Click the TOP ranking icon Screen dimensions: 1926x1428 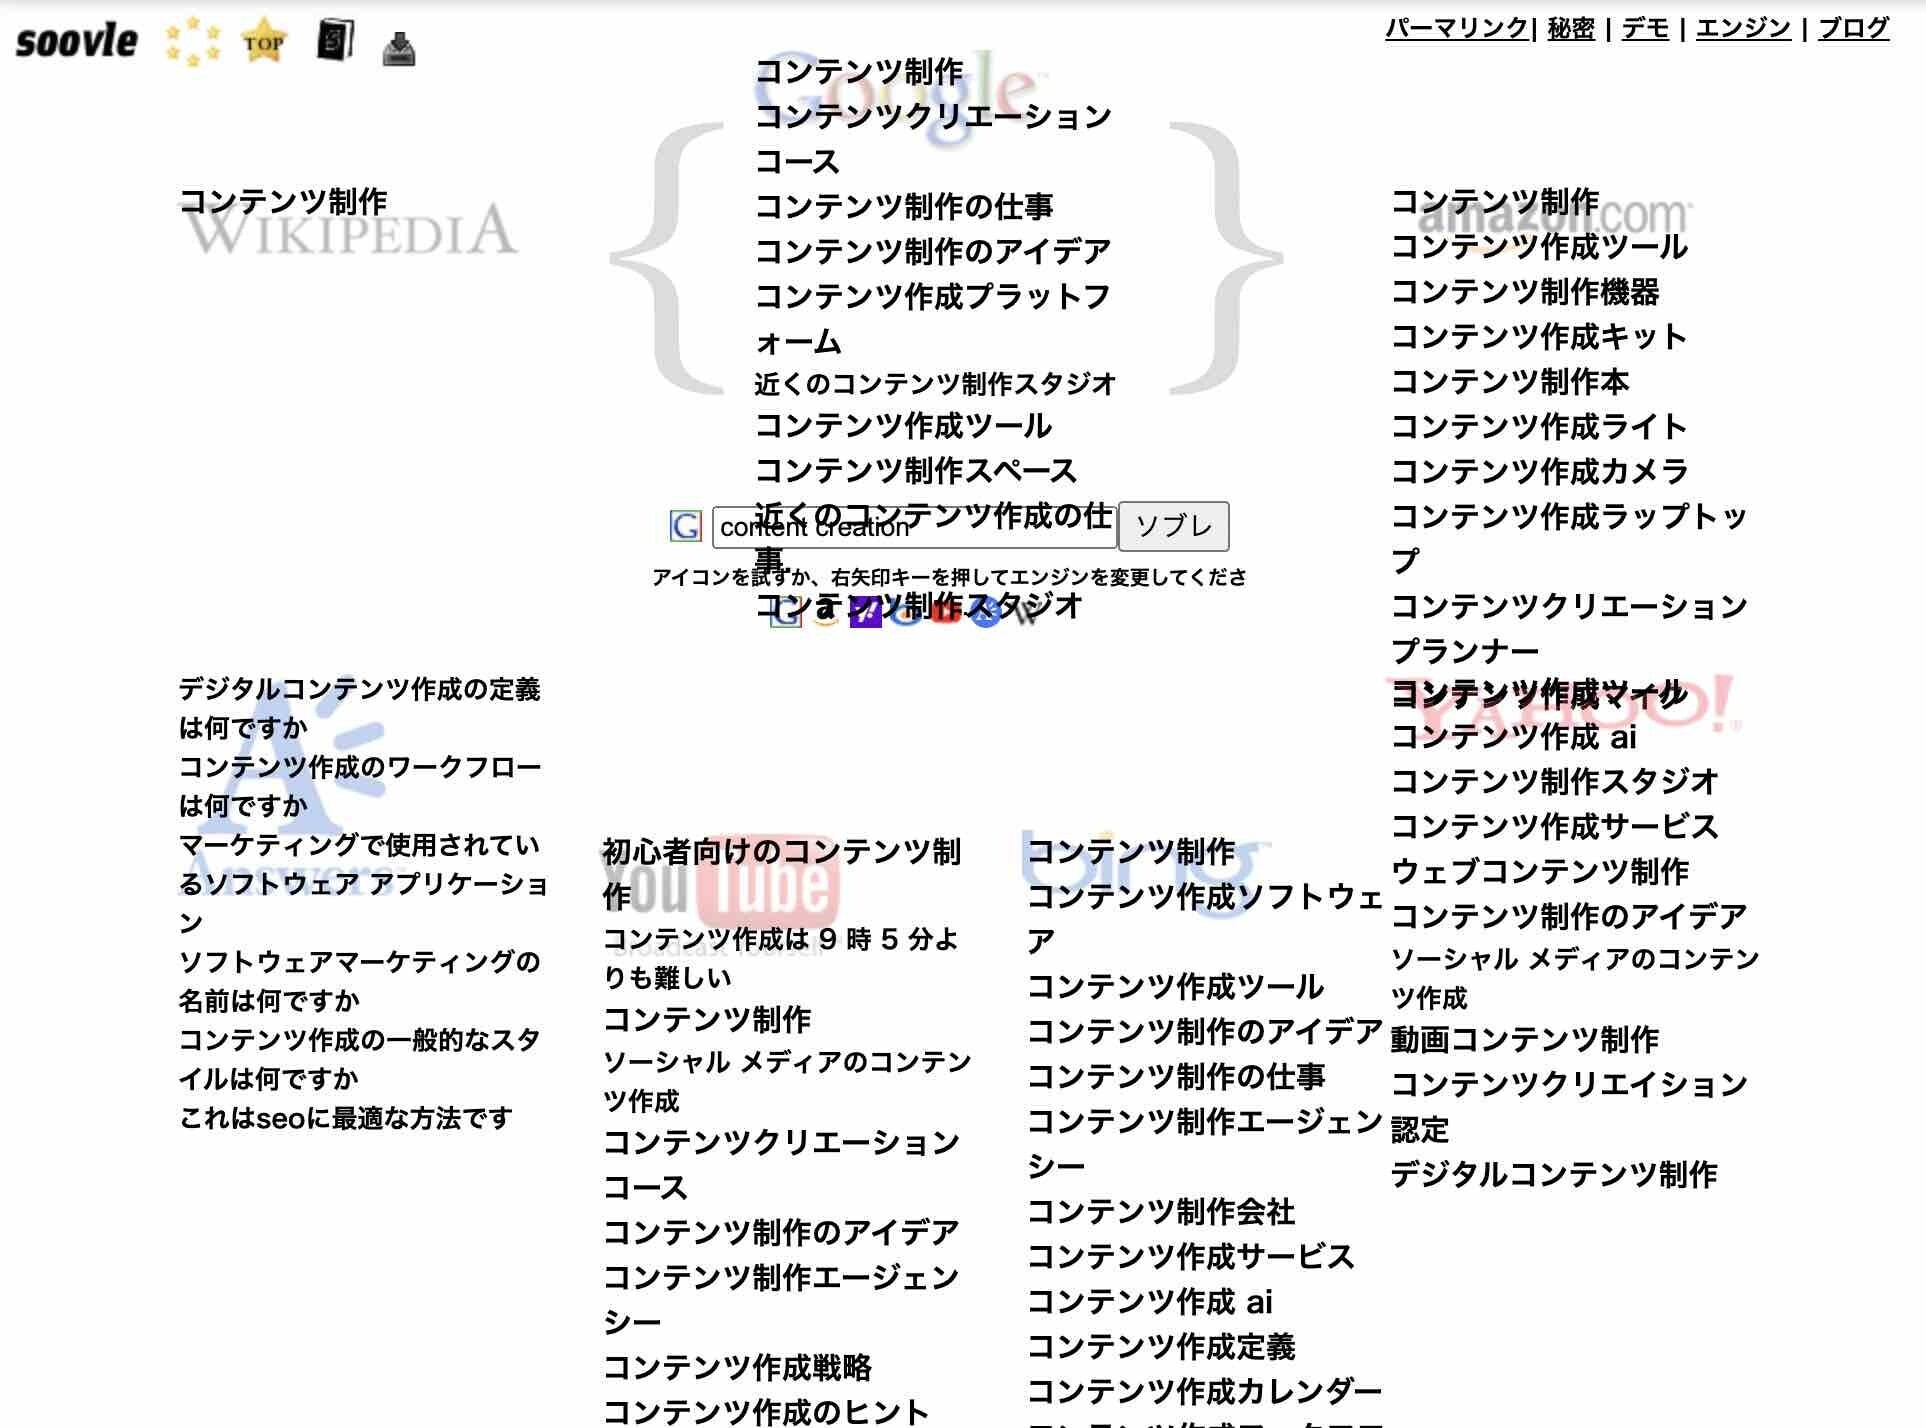pyautogui.click(x=262, y=40)
